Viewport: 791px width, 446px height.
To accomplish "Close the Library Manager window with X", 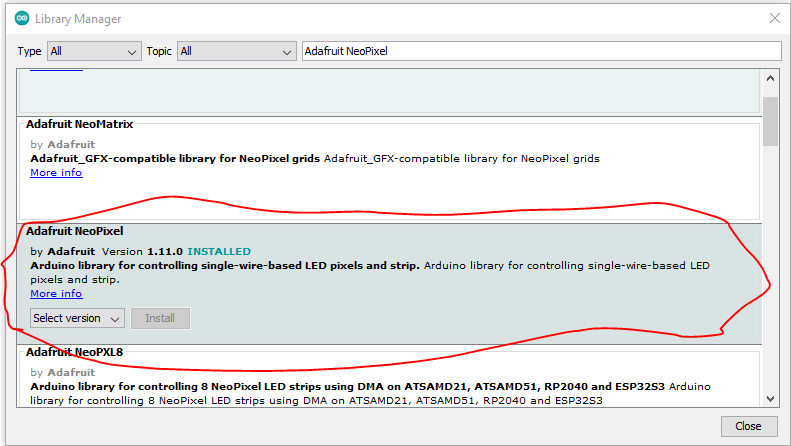I will (773, 18).
